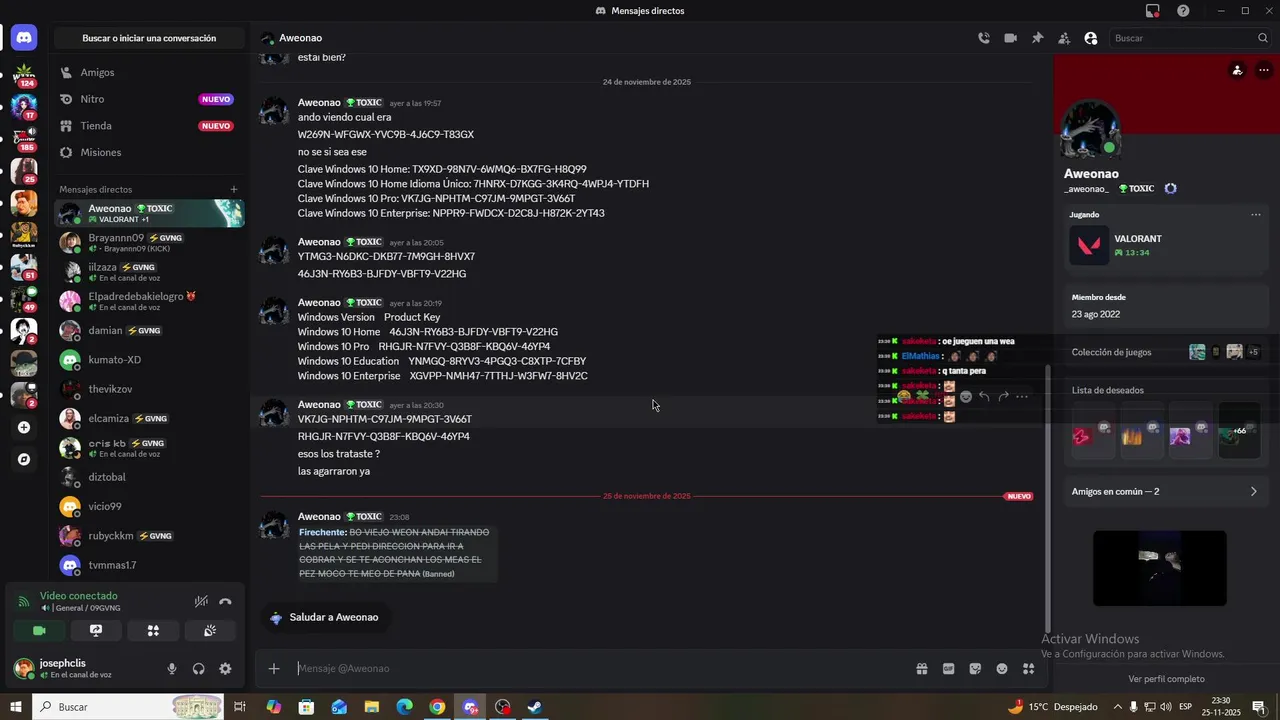
Task: Start a voice call with Aweonao
Action: click(984, 38)
